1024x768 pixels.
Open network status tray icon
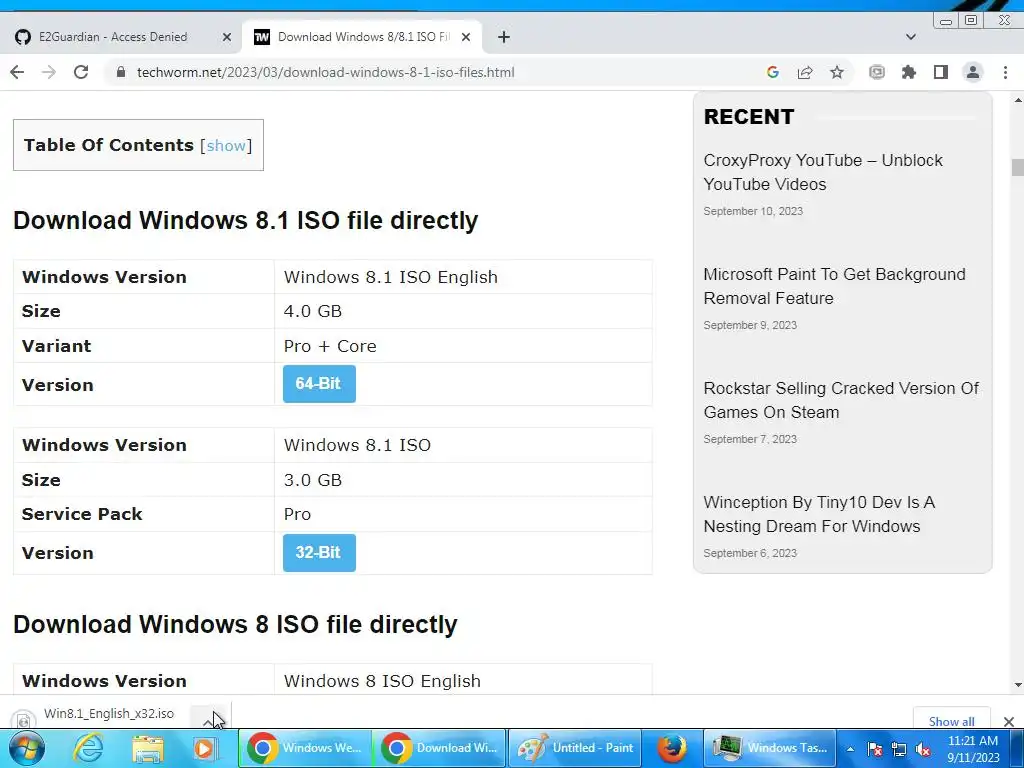(899, 749)
